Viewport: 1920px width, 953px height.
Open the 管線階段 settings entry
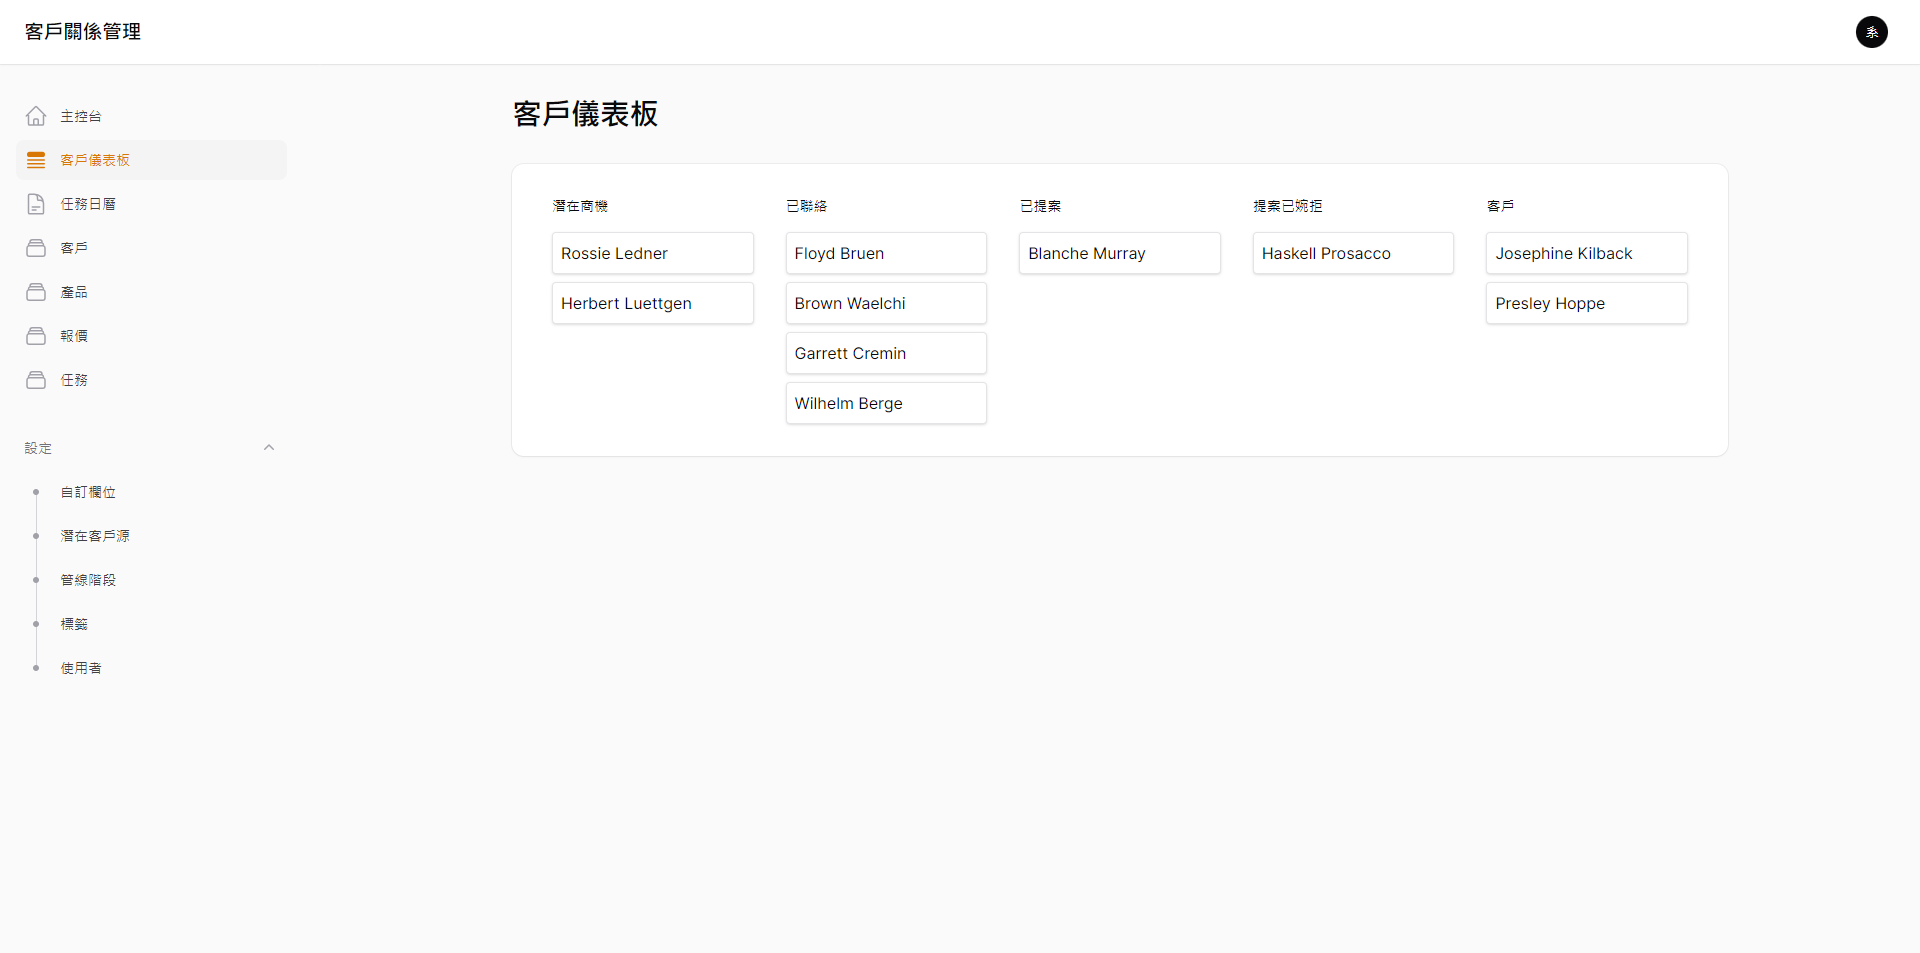(x=88, y=579)
